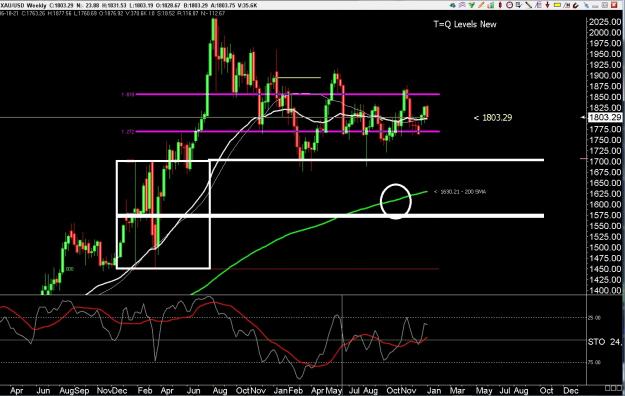Click the 'JanFeb' date axis label

point(289,390)
